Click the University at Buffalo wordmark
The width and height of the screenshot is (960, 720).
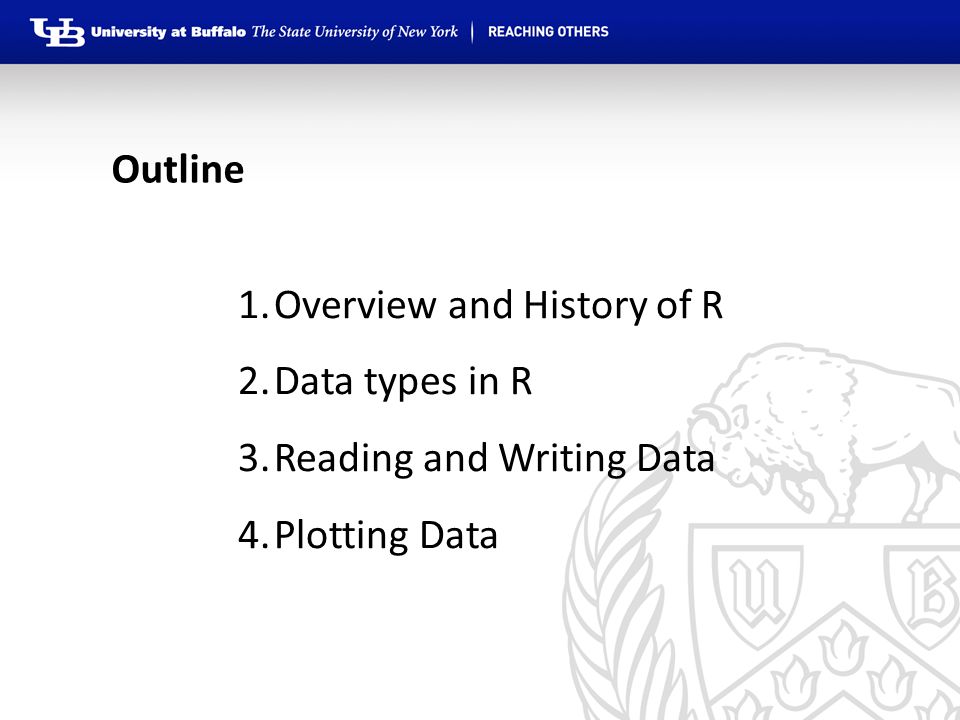click(x=168, y=32)
